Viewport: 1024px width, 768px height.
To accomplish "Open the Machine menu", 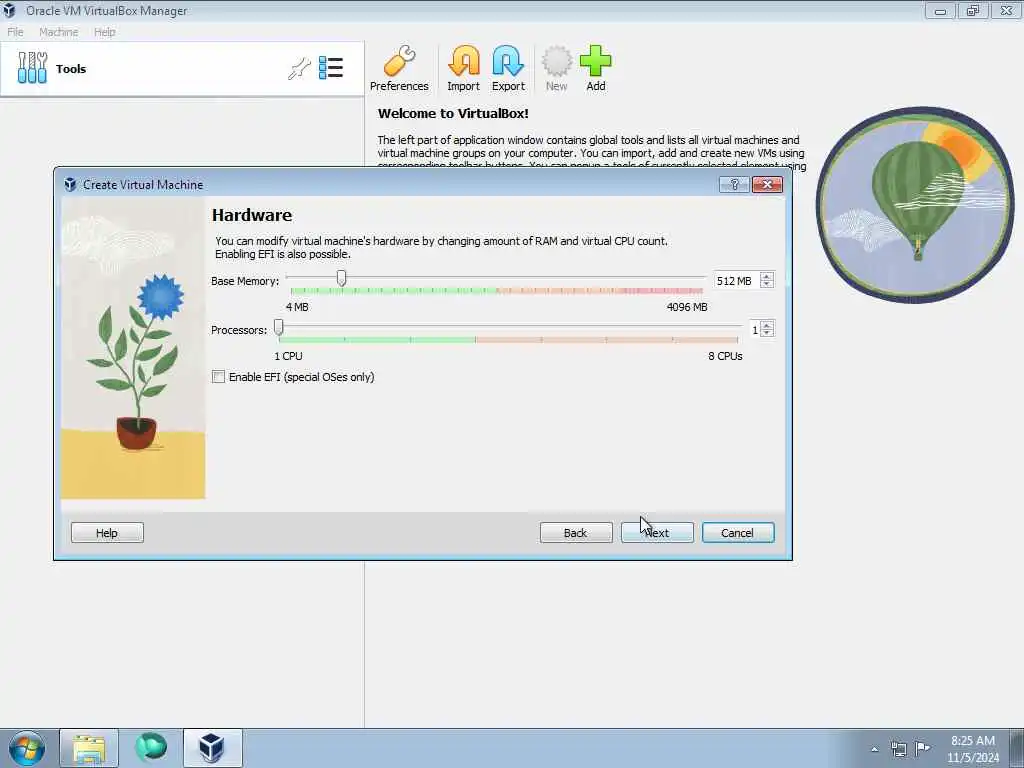I will [59, 32].
